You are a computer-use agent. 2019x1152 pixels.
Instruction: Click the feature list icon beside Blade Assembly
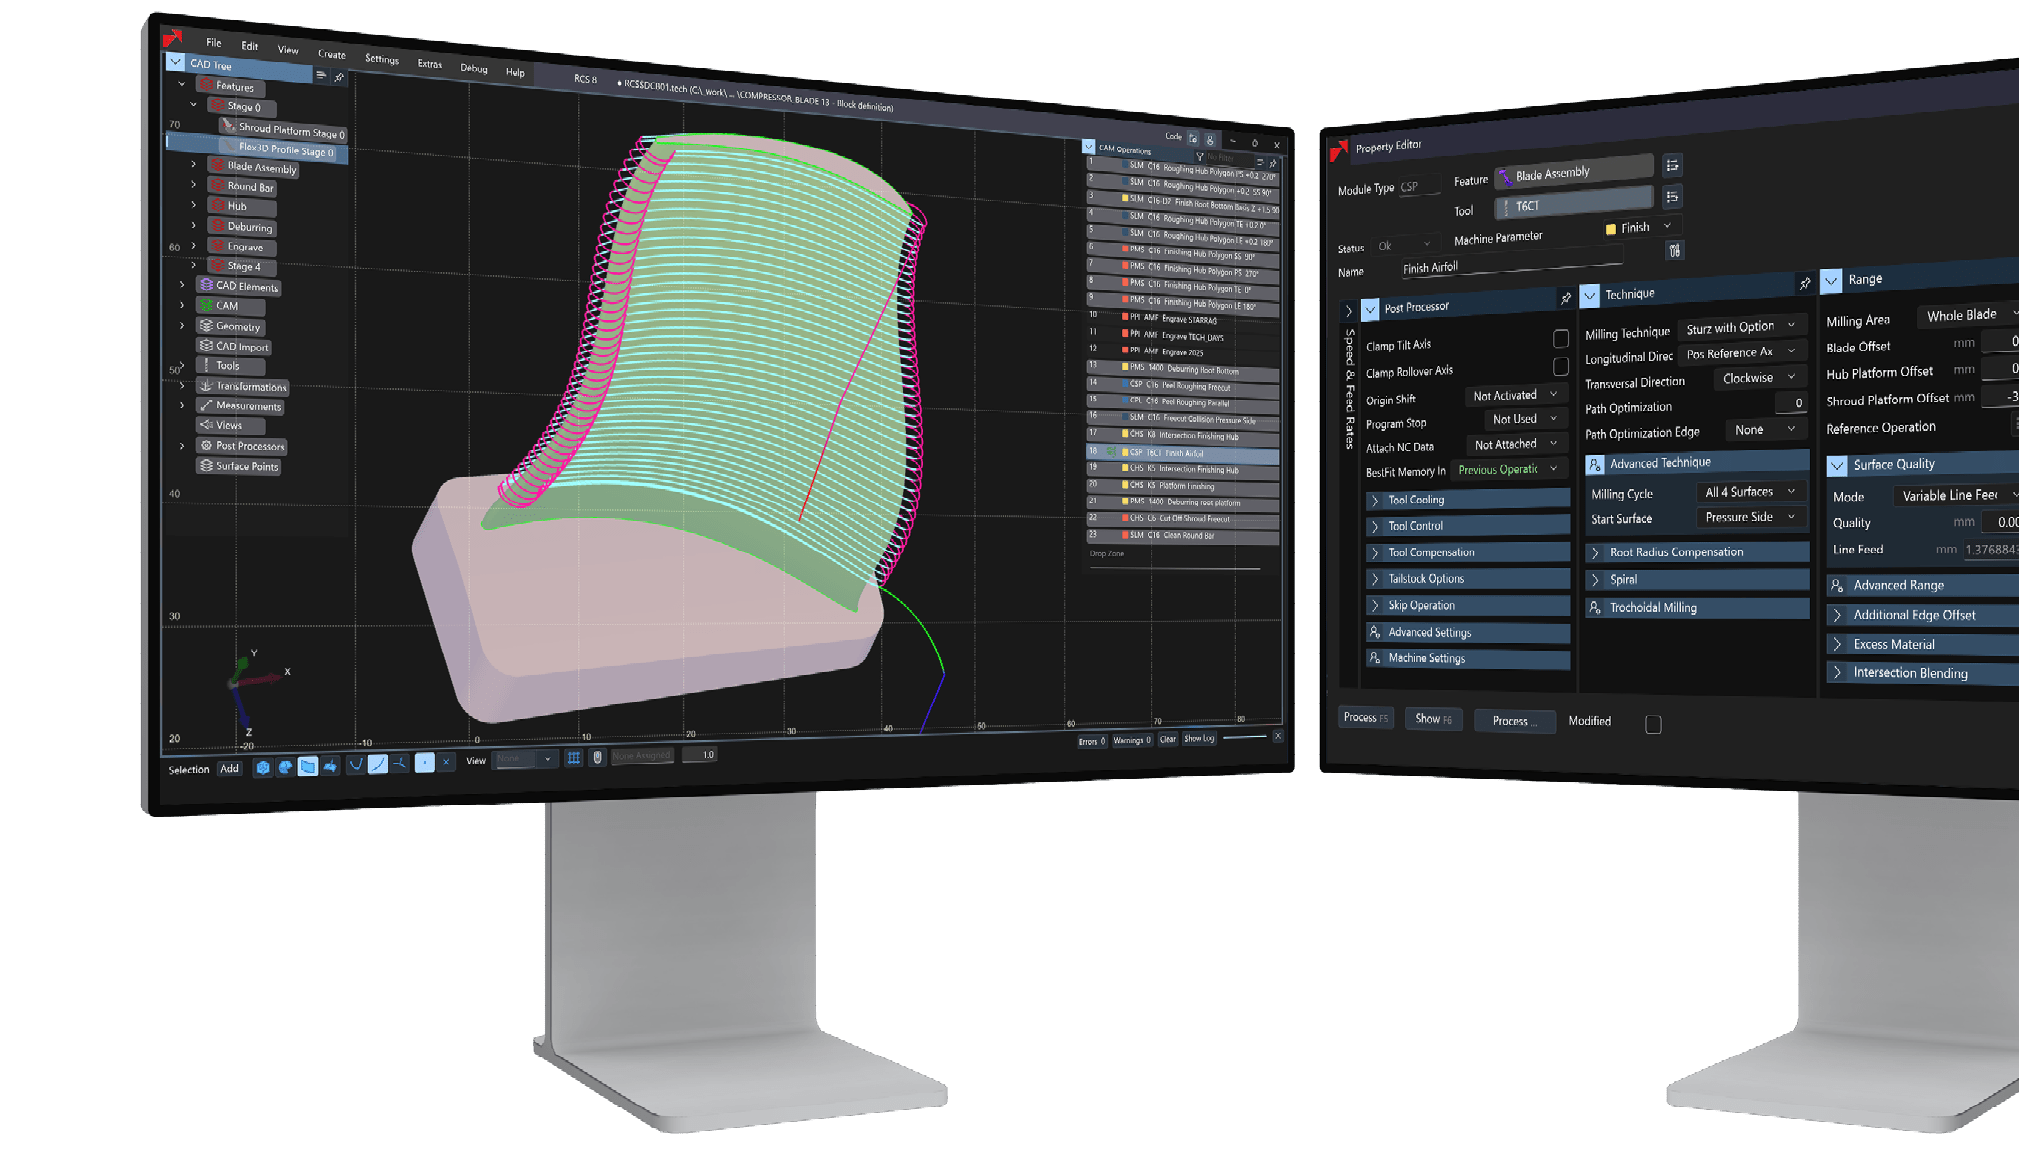tap(1672, 166)
